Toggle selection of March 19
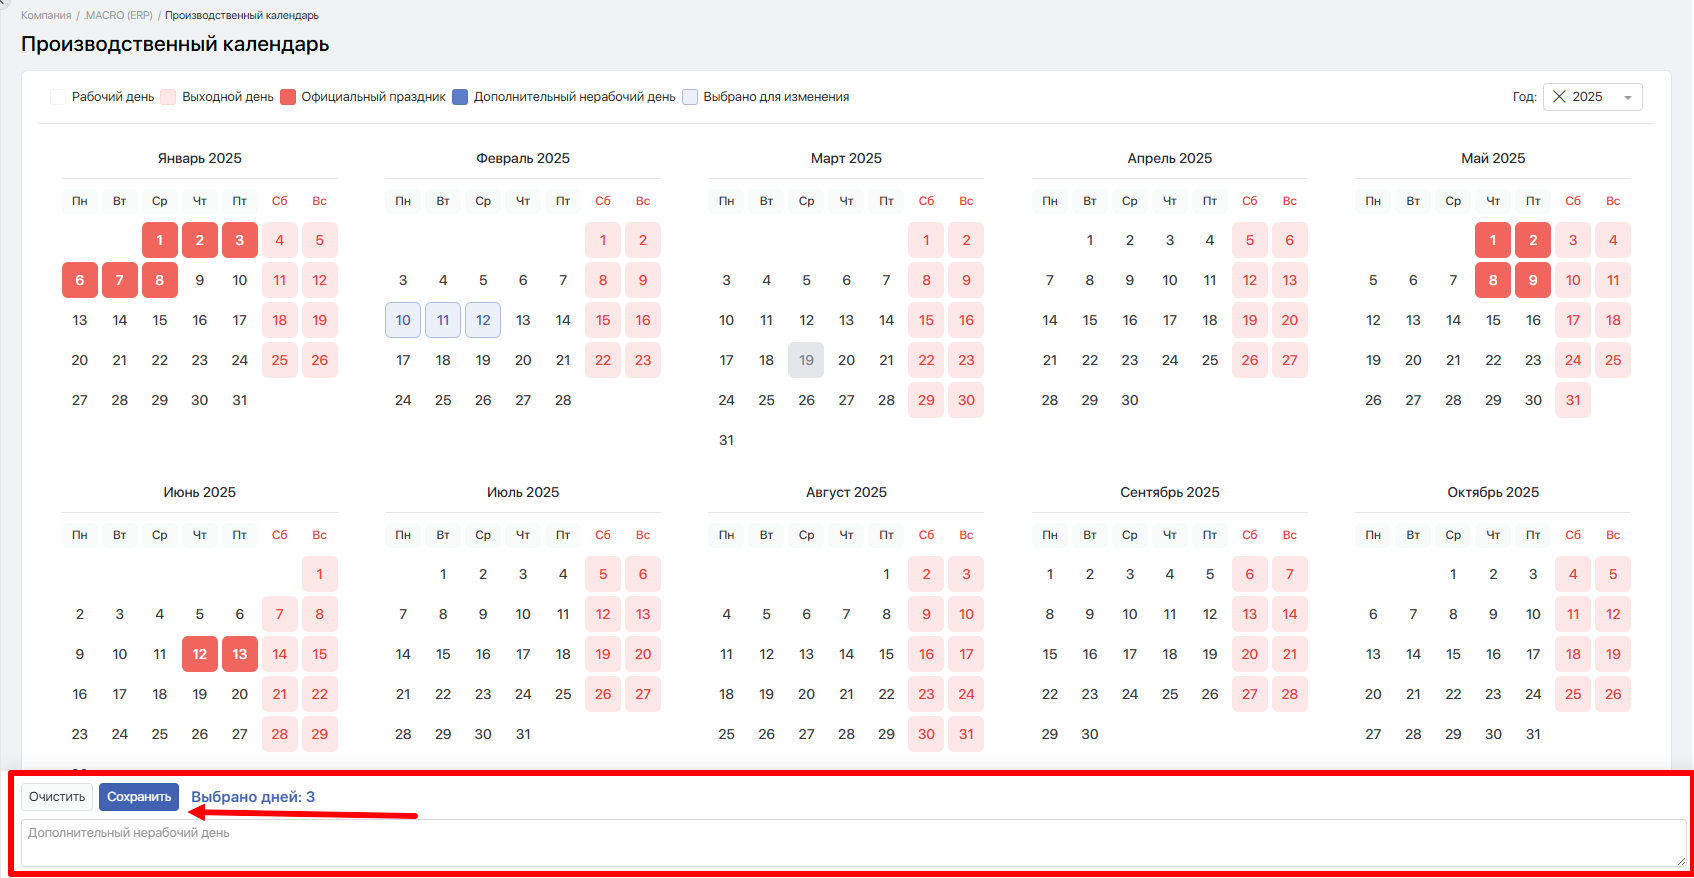Image resolution: width=1694 pixels, height=878 pixels. (x=806, y=360)
